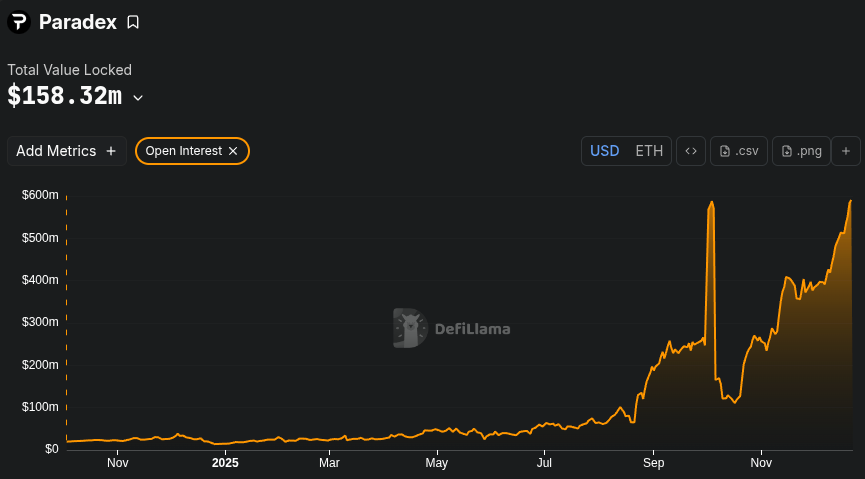Click the Open Interest chip label
The width and height of the screenshot is (865, 479).
coord(184,151)
